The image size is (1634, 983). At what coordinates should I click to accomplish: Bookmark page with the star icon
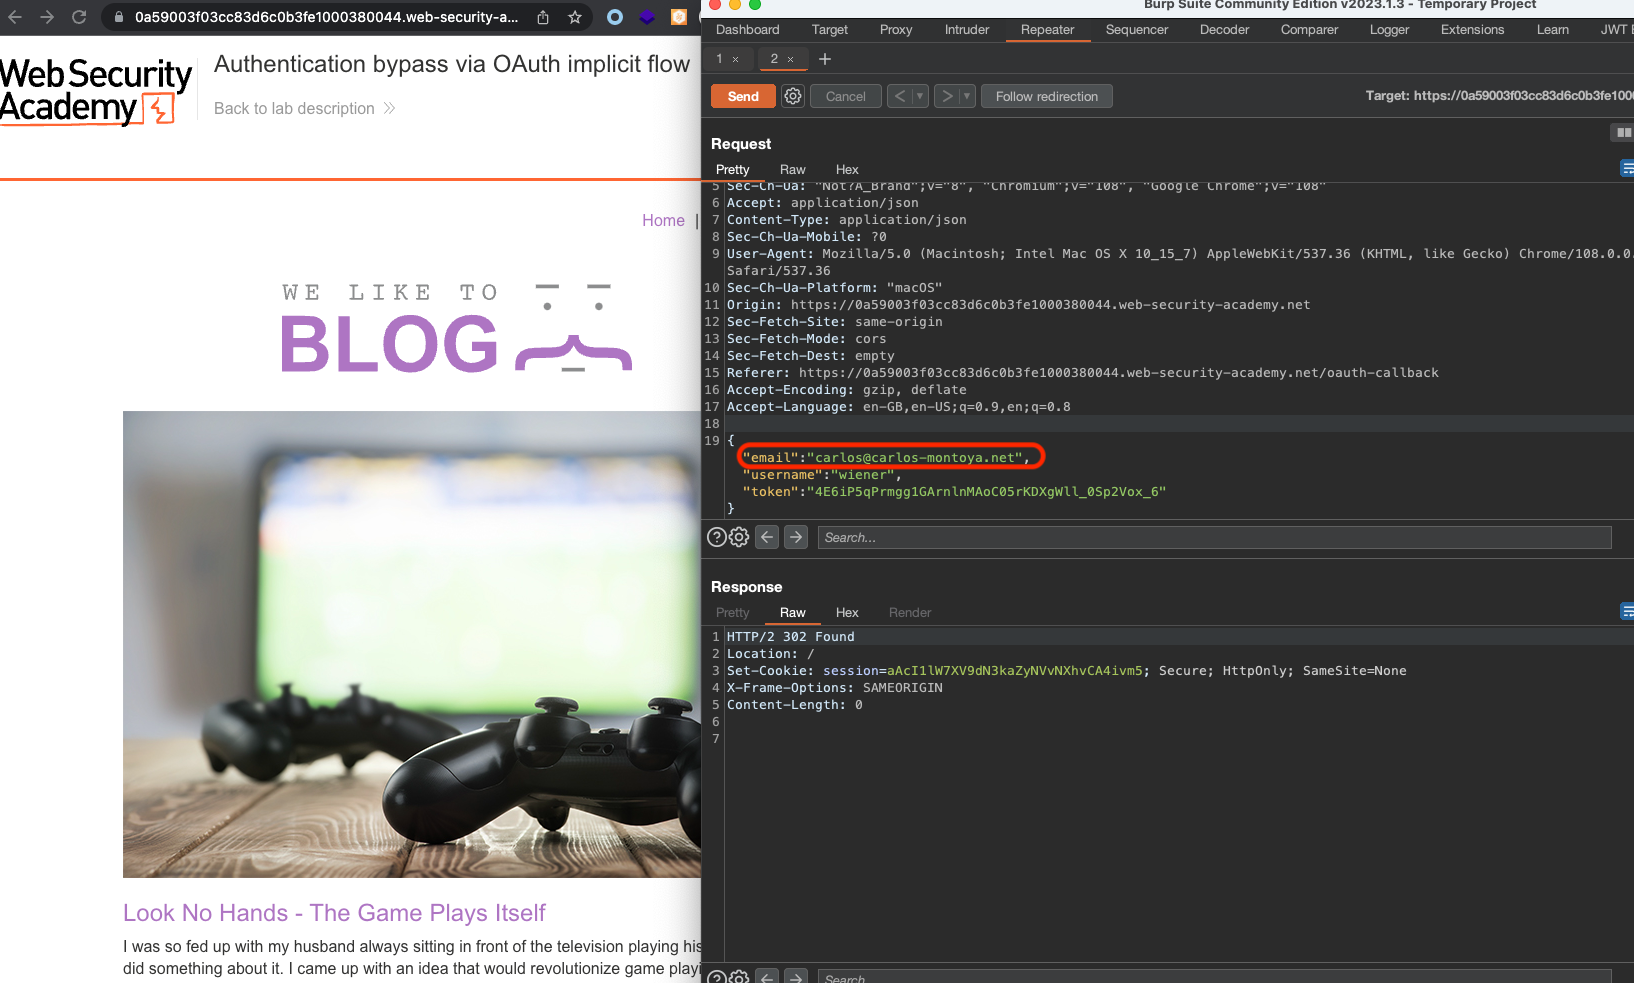pyautogui.click(x=575, y=17)
